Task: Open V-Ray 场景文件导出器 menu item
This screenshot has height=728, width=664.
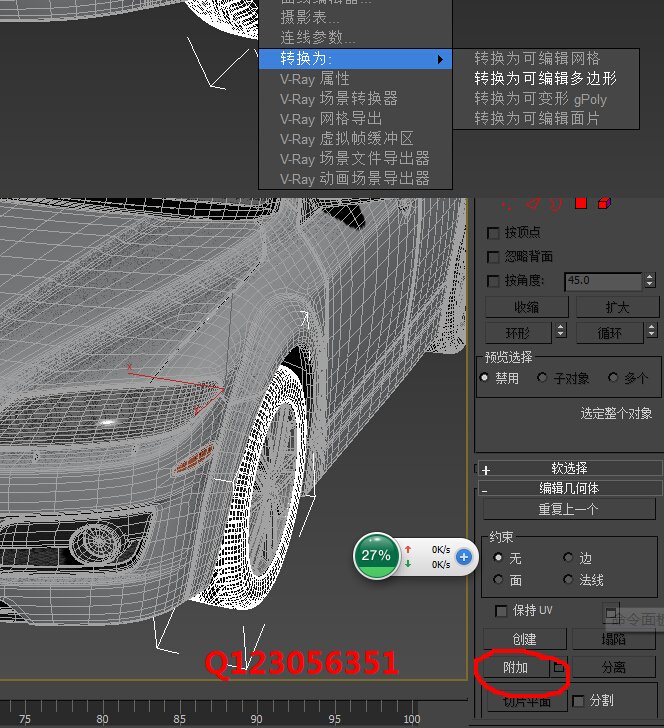Action: tap(355, 158)
